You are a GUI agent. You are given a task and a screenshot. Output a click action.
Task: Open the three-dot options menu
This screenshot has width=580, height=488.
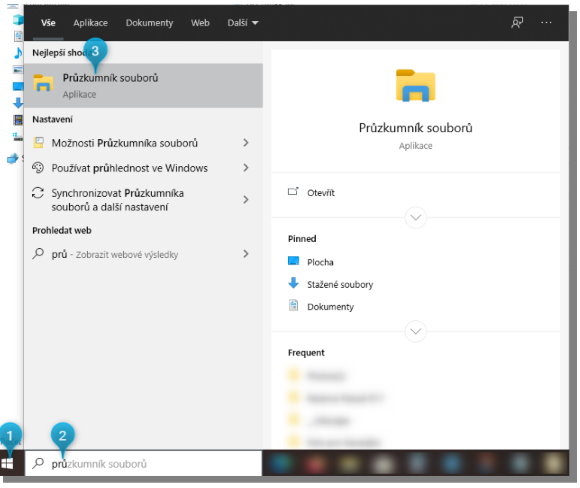[546, 23]
